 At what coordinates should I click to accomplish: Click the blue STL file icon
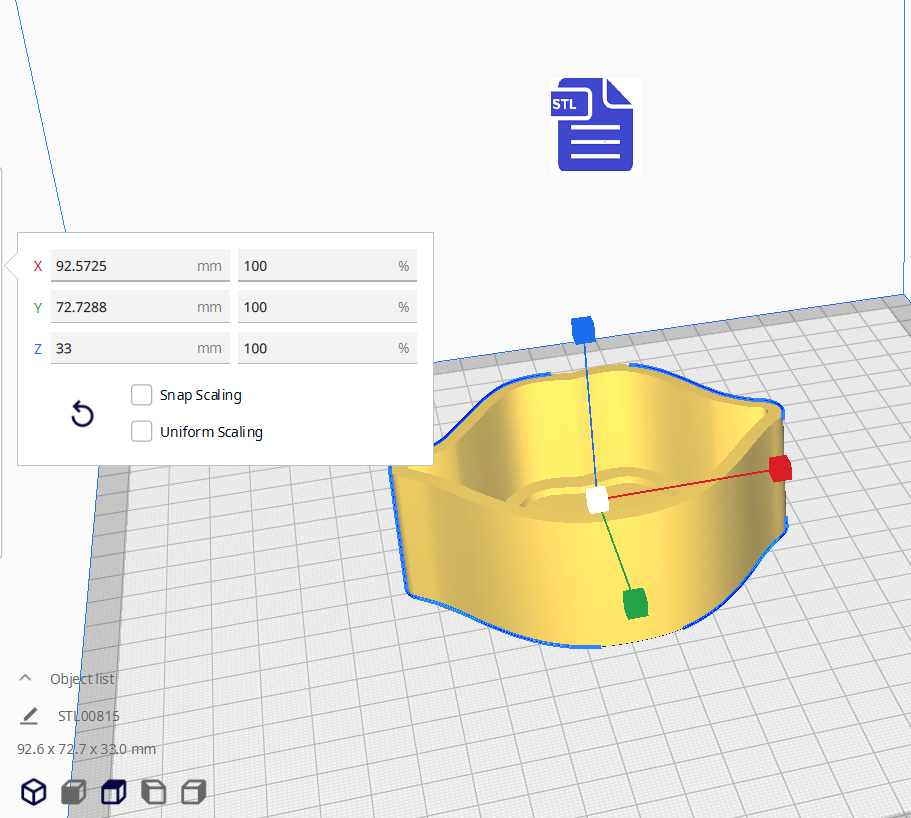[594, 125]
